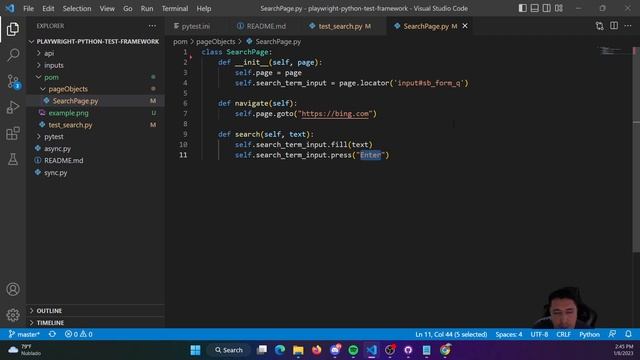640x360 pixels.
Task: Open Windows Start button
Action: point(195,350)
